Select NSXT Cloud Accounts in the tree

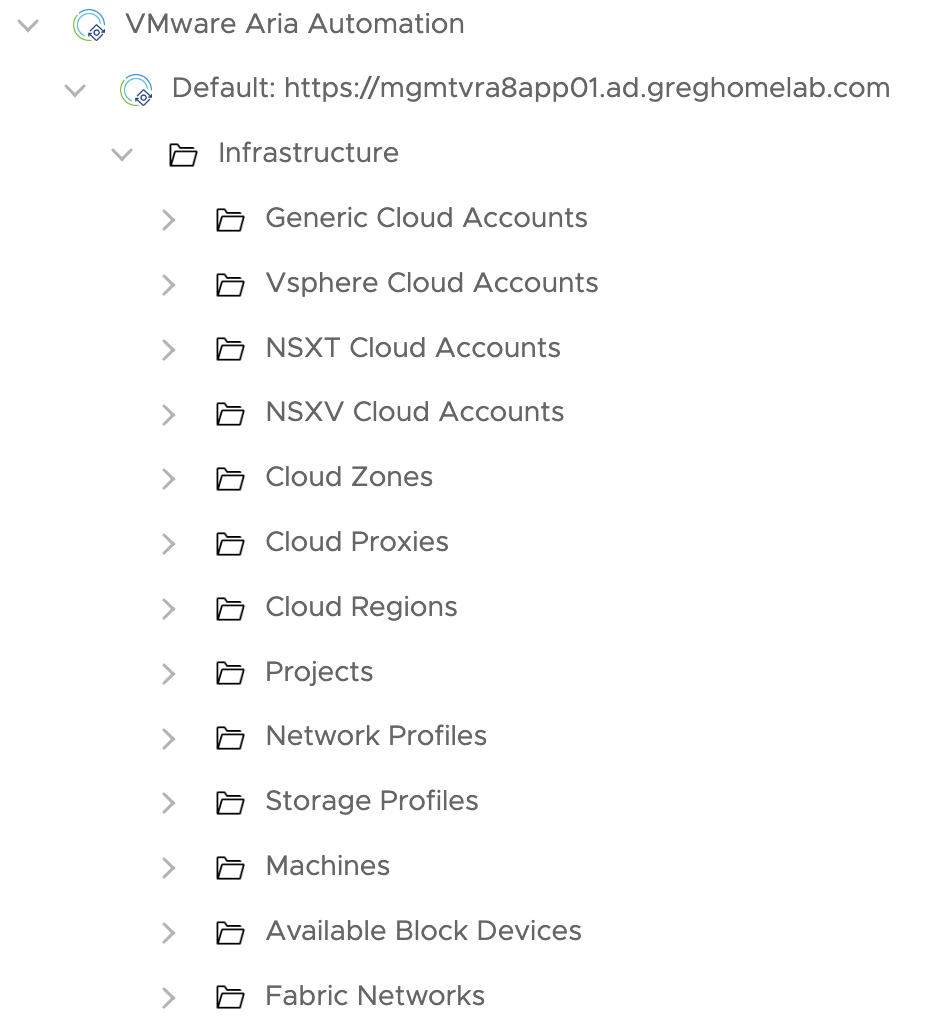click(413, 347)
